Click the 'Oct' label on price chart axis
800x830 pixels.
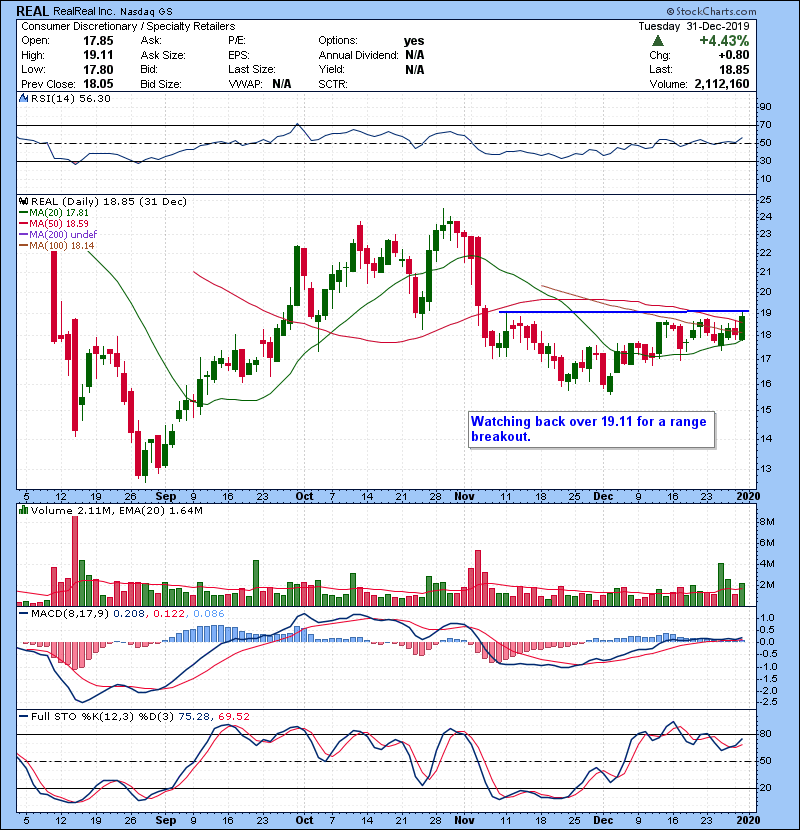[x=304, y=497]
